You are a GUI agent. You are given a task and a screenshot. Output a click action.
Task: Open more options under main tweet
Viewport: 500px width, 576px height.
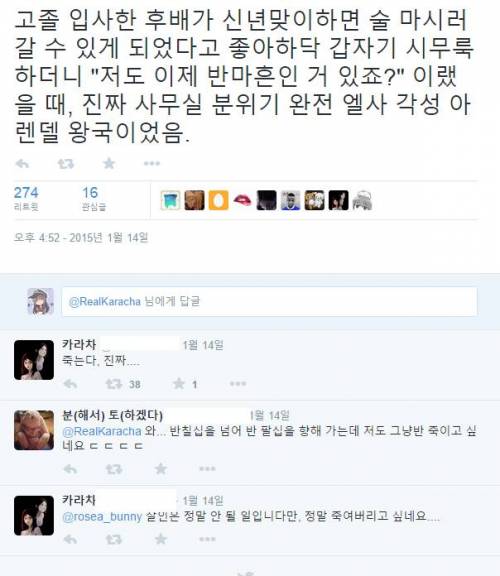(x=152, y=163)
